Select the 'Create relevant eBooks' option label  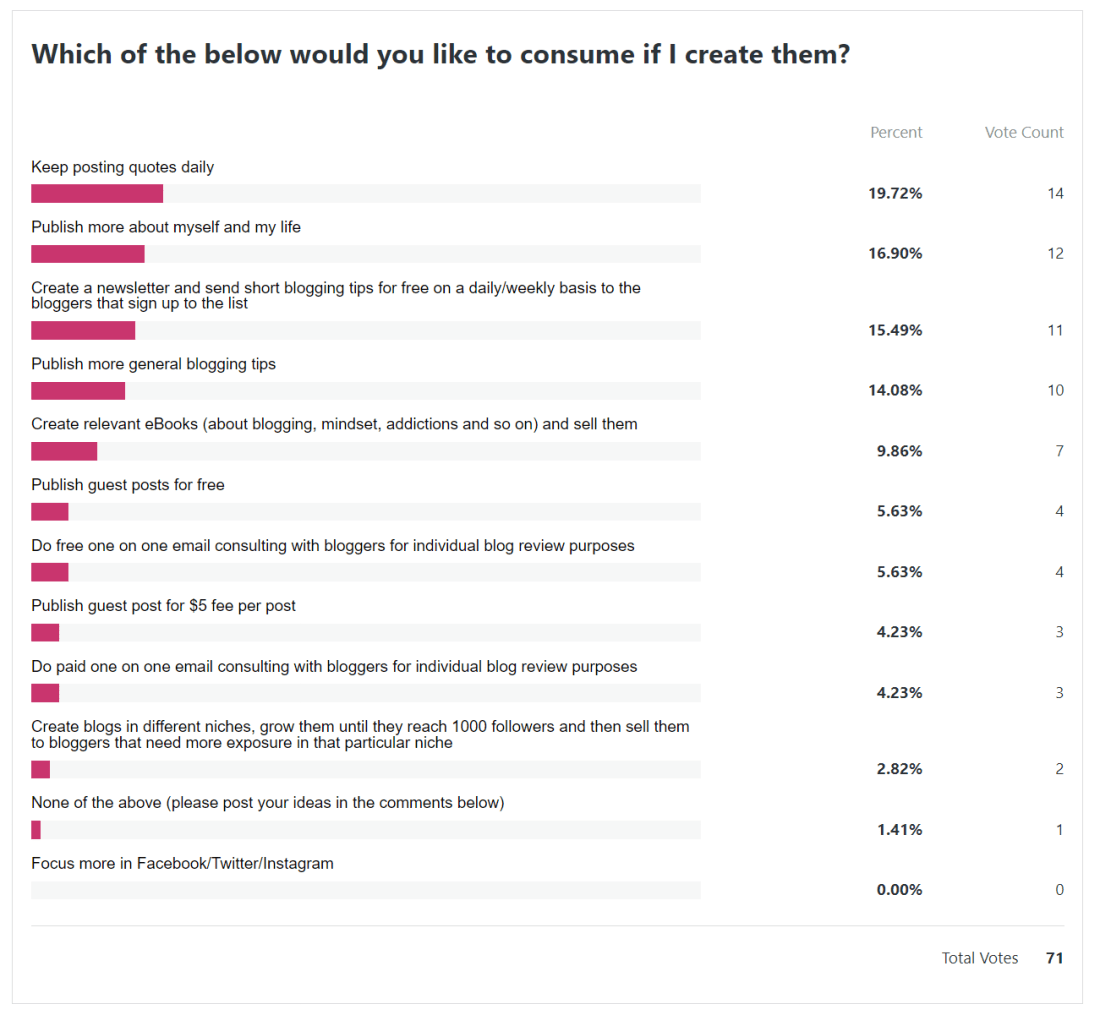click(x=334, y=424)
